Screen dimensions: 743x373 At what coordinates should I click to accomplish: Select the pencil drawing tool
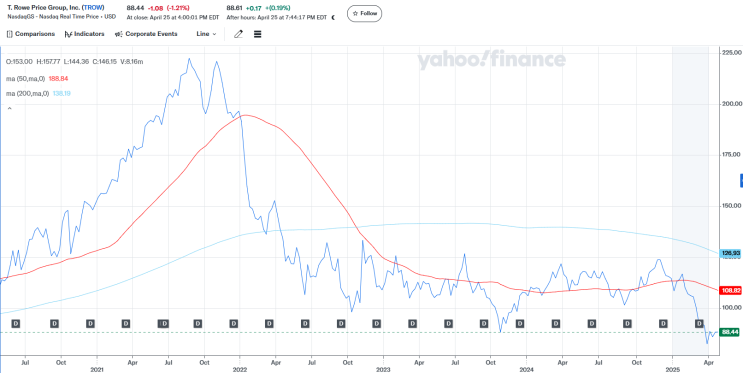238,34
